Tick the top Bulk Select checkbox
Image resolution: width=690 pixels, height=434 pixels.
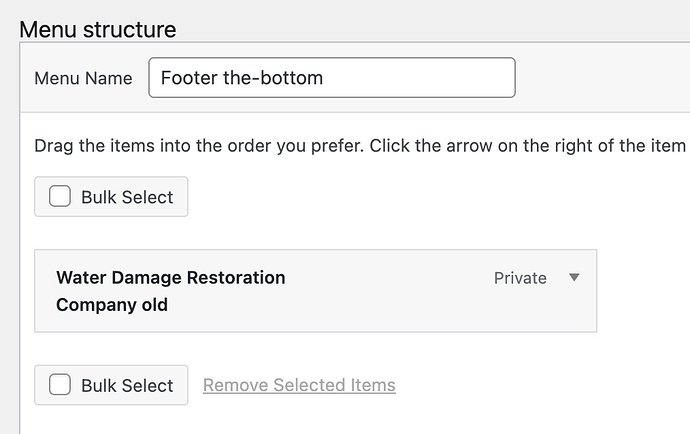coord(60,197)
